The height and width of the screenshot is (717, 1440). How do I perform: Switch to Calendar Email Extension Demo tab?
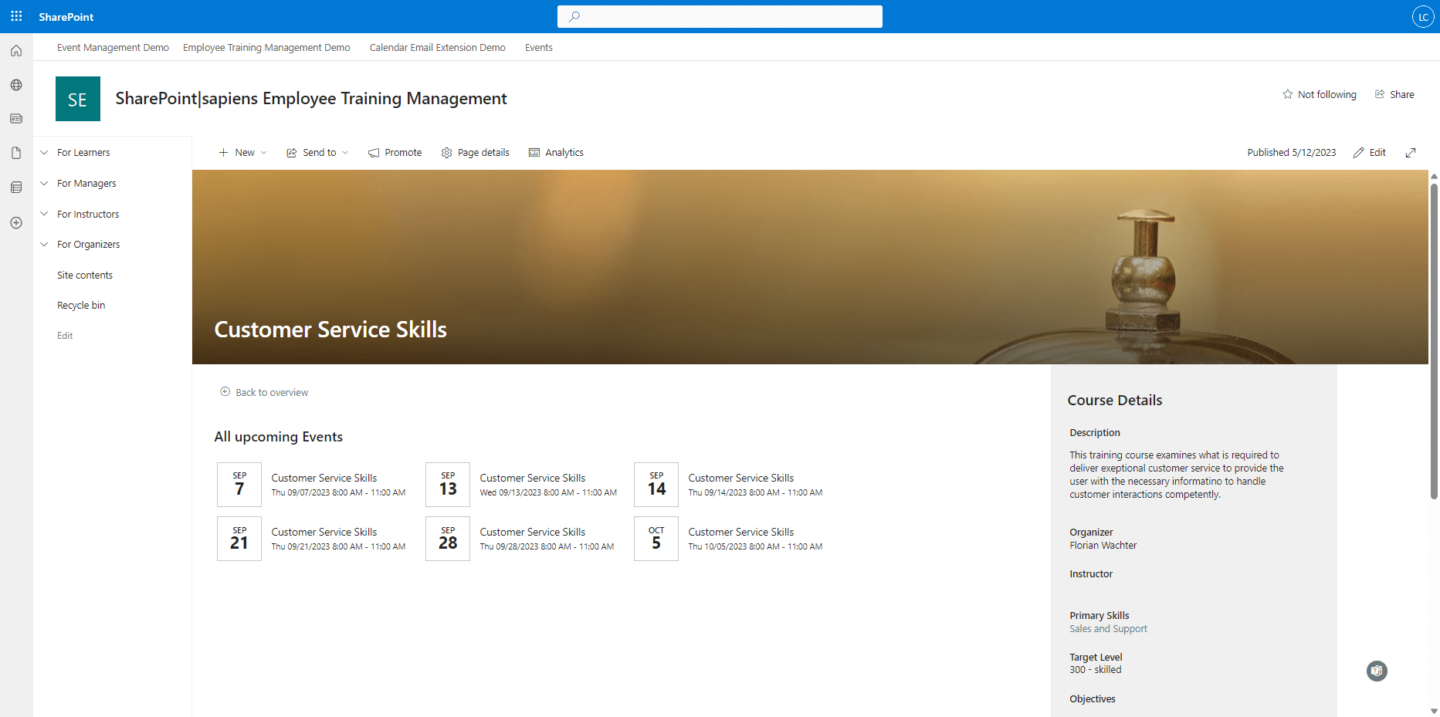[437, 47]
